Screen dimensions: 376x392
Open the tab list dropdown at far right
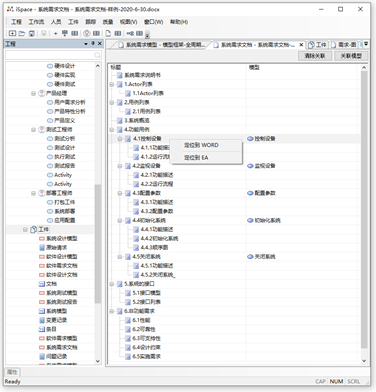coord(366,44)
